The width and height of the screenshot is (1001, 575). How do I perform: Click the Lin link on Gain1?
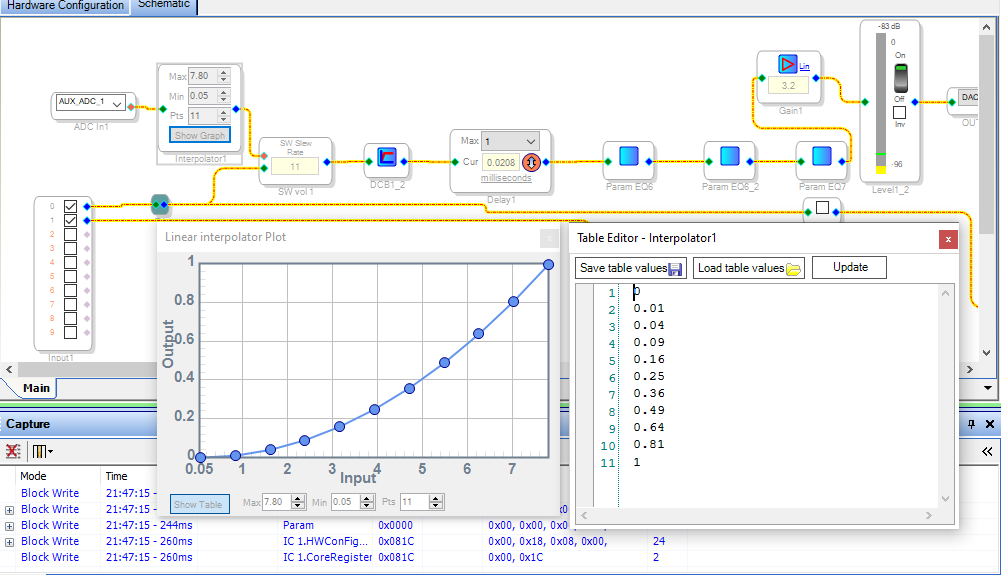point(804,66)
